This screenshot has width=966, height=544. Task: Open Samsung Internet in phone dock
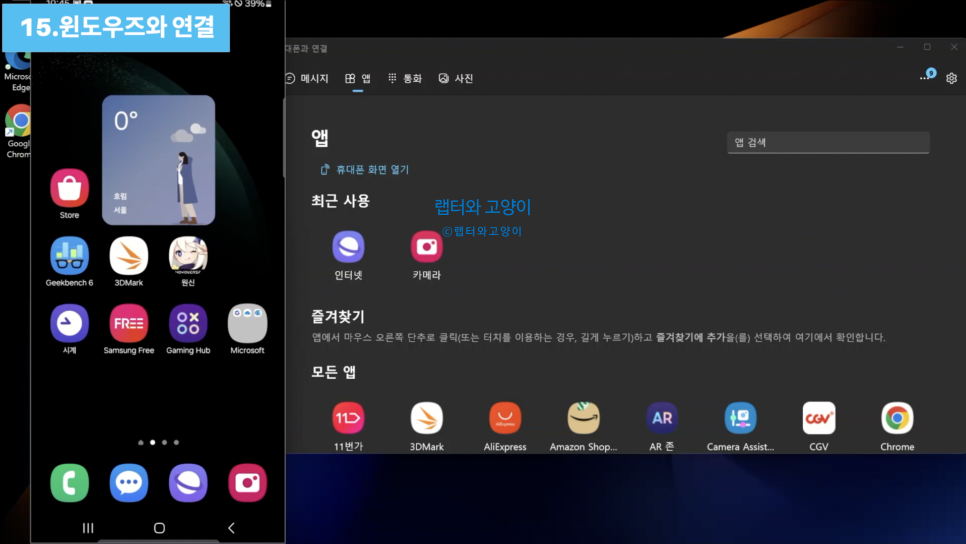(x=188, y=483)
